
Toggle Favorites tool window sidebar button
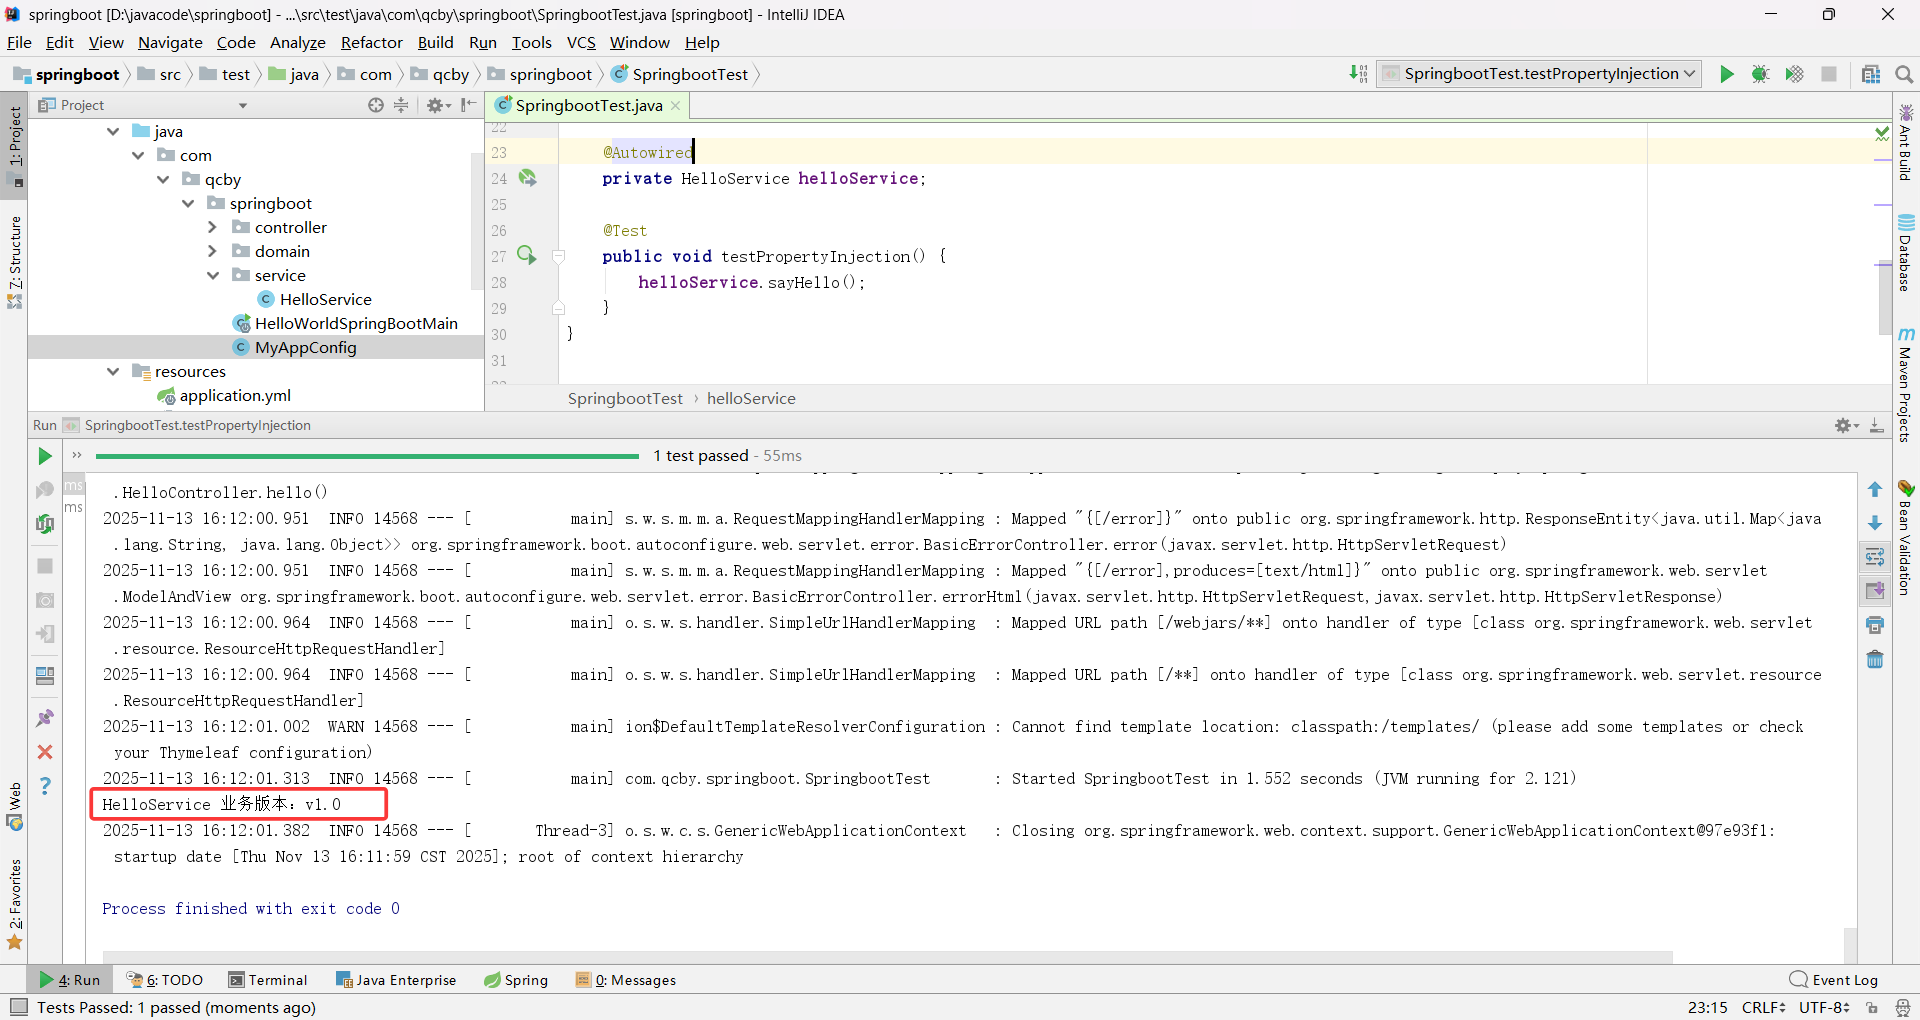pos(15,904)
